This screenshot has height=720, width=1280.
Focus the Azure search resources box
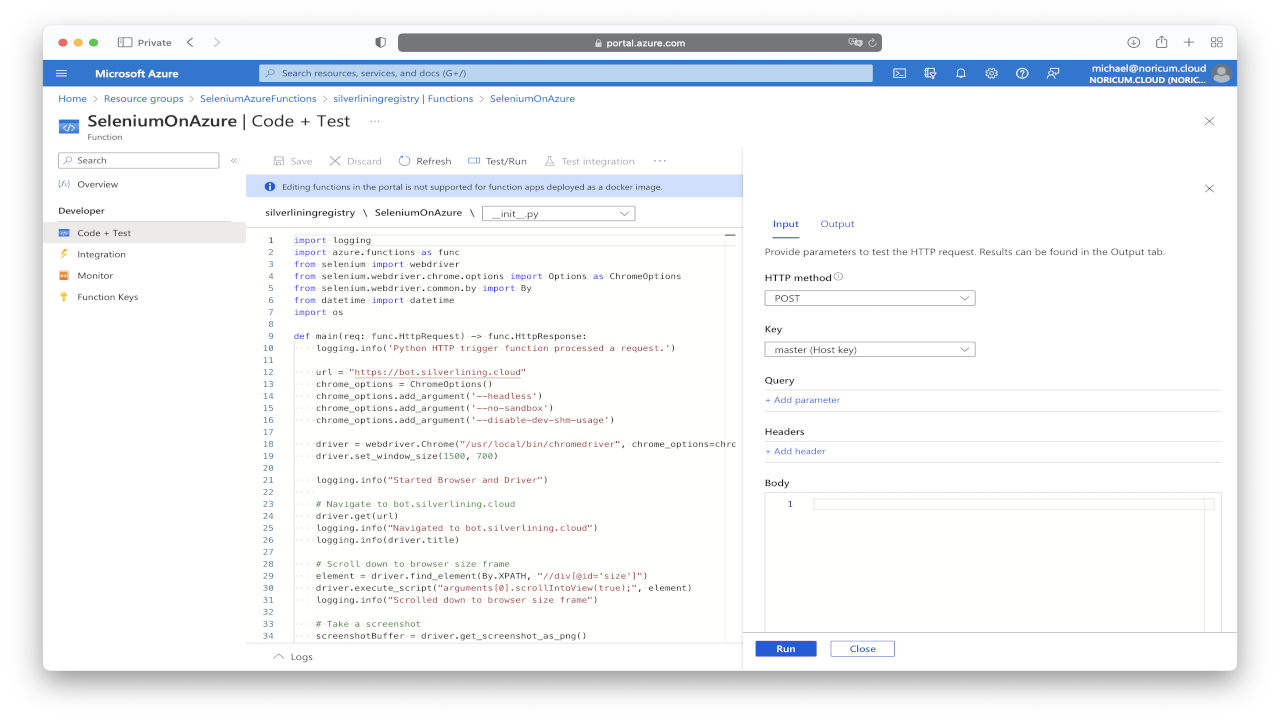pos(566,73)
